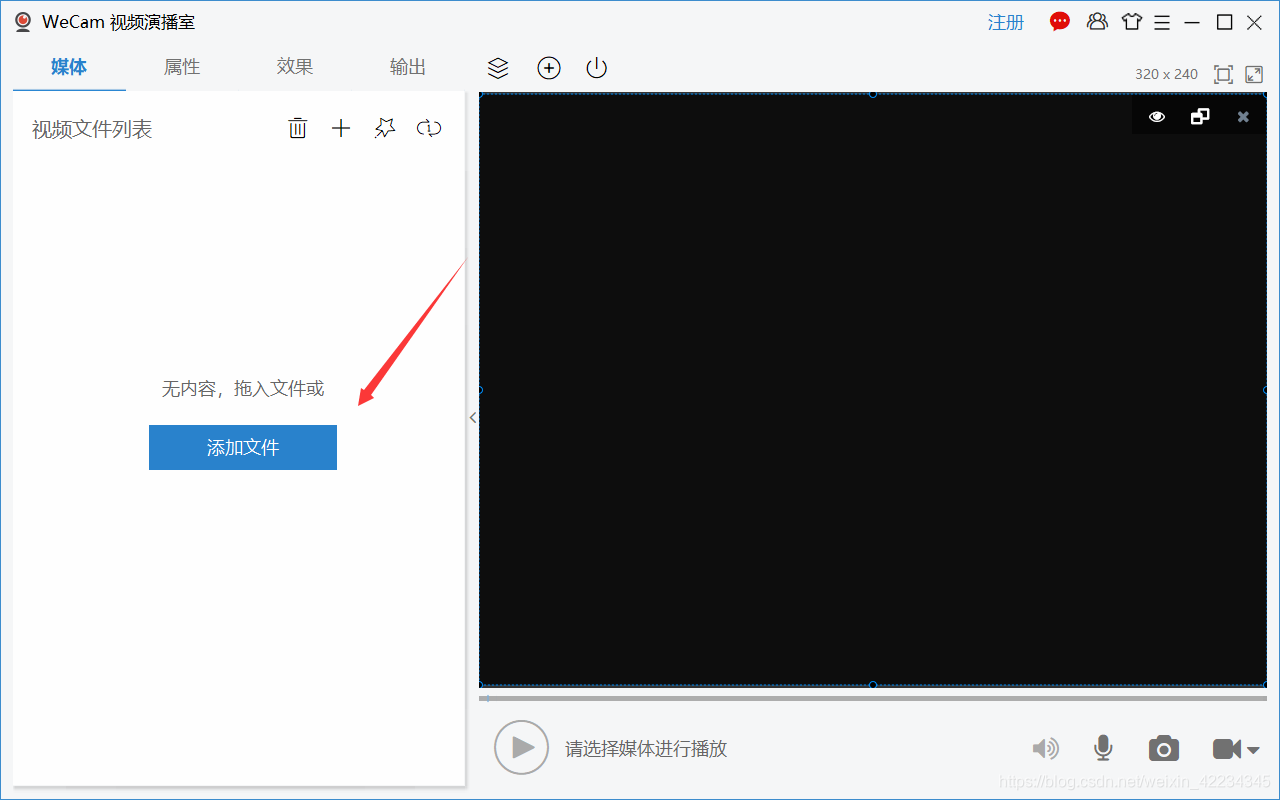
Task: Click the circled plus add-source icon
Action: [549, 68]
